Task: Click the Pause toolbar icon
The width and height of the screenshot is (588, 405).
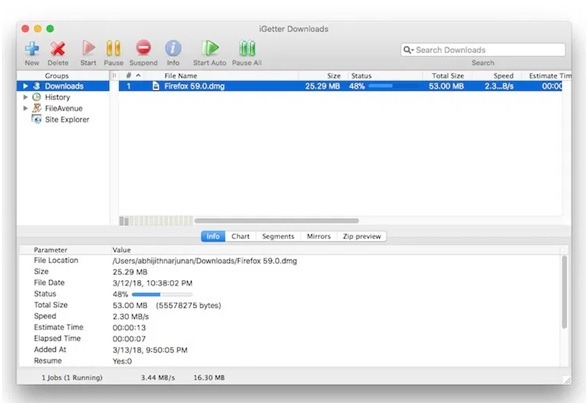Action: click(113, 48)
